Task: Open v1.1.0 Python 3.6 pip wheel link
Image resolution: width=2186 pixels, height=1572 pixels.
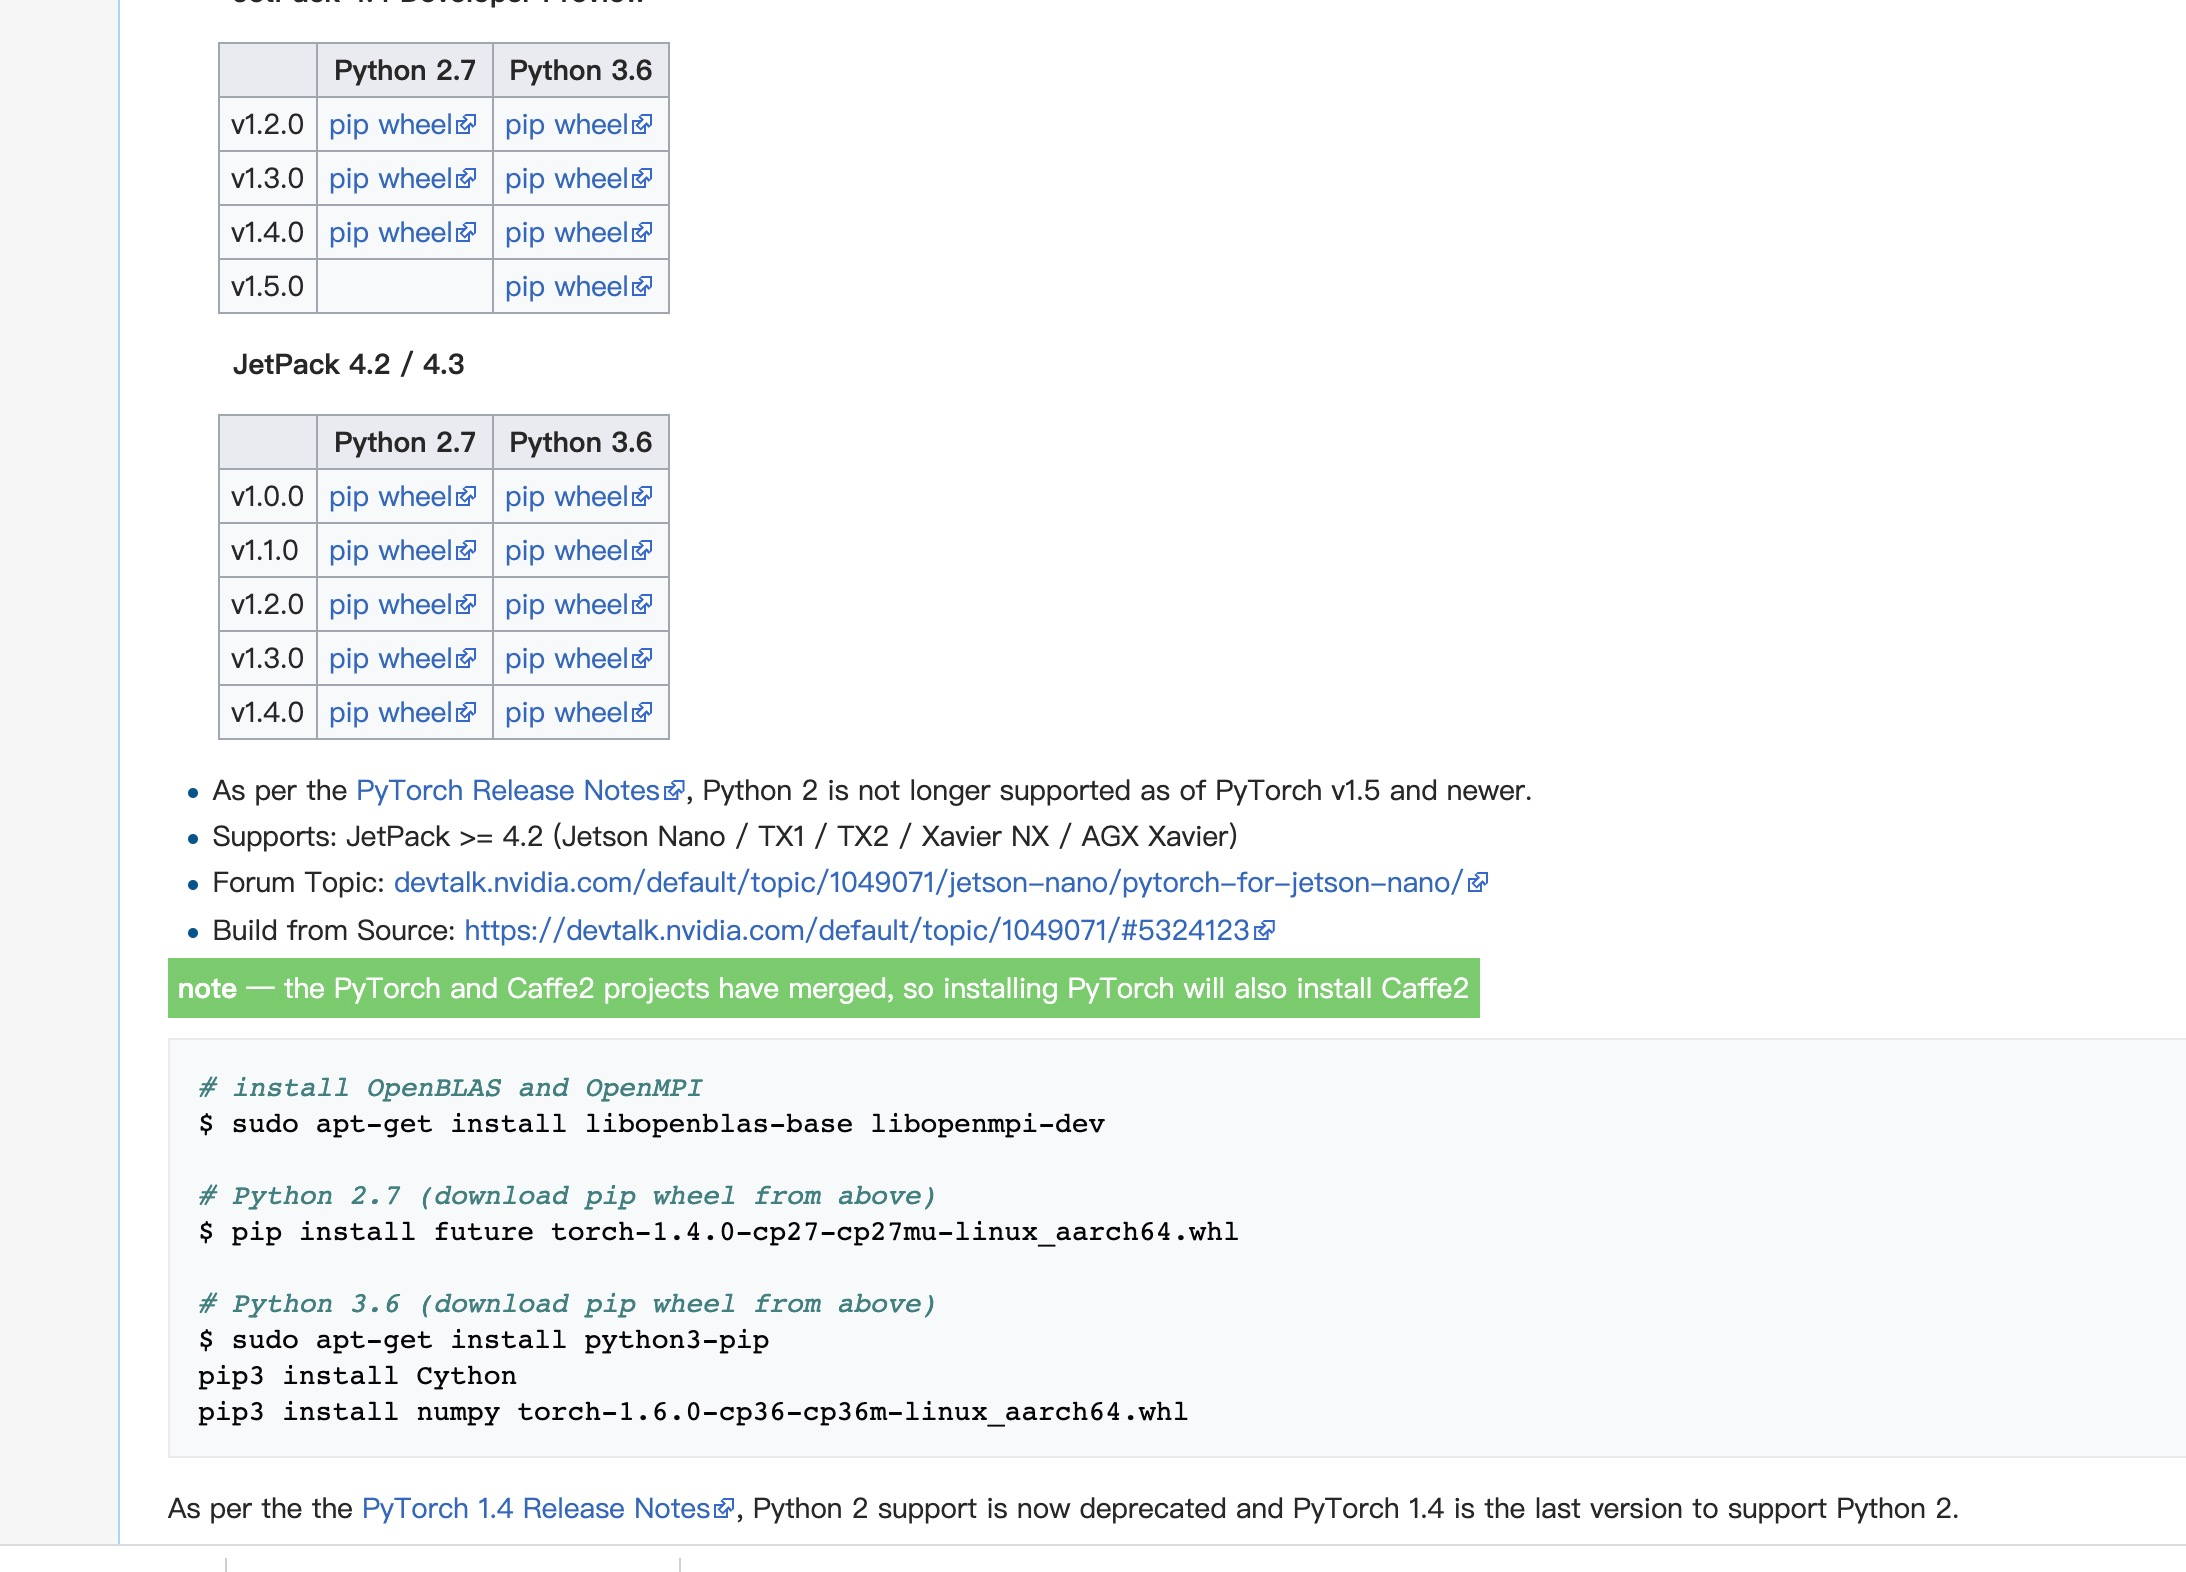Action: 566,551
